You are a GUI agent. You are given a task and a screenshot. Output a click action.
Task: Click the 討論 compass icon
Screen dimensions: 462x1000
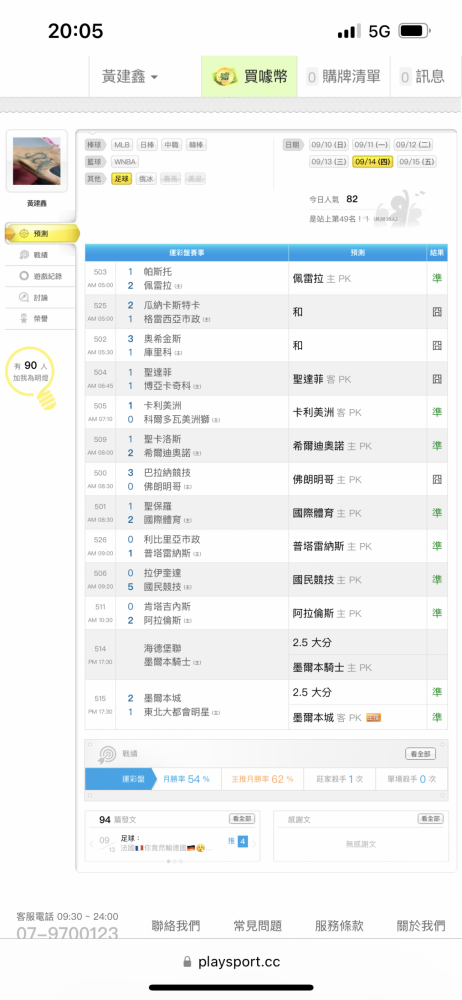click(24, 297)
